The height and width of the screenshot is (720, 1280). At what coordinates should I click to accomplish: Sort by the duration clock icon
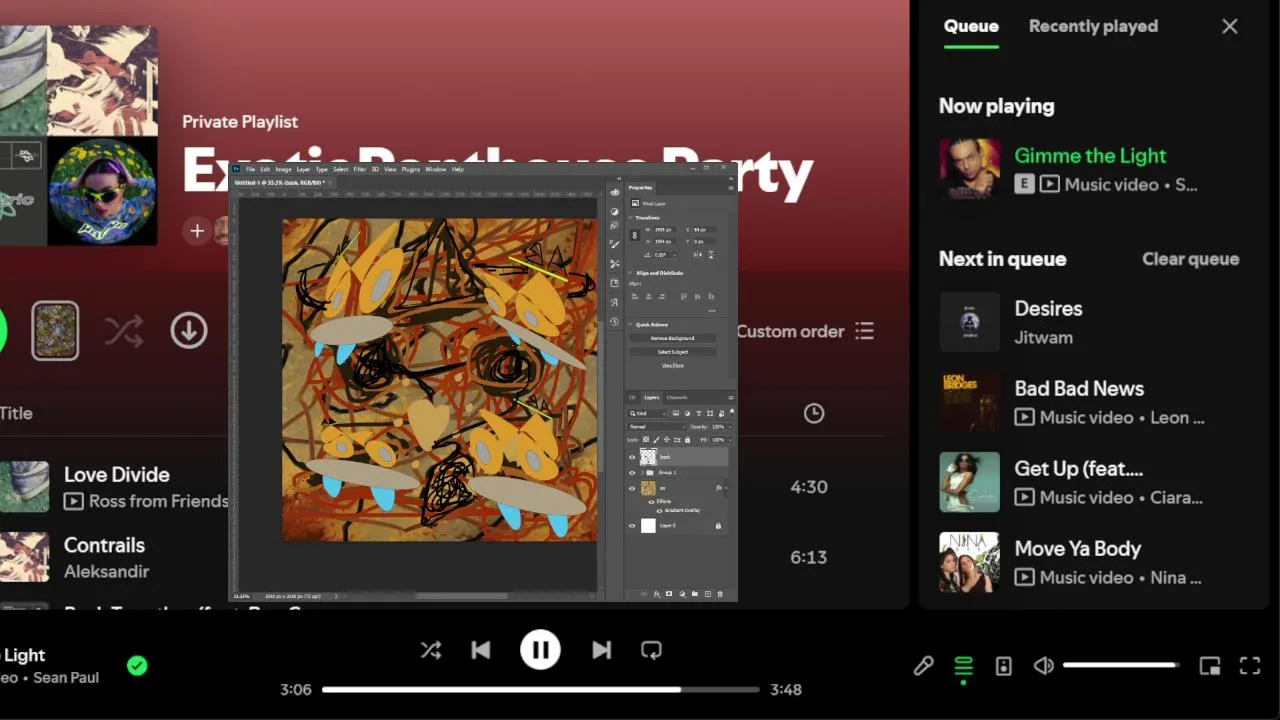[x=814, y=413]
